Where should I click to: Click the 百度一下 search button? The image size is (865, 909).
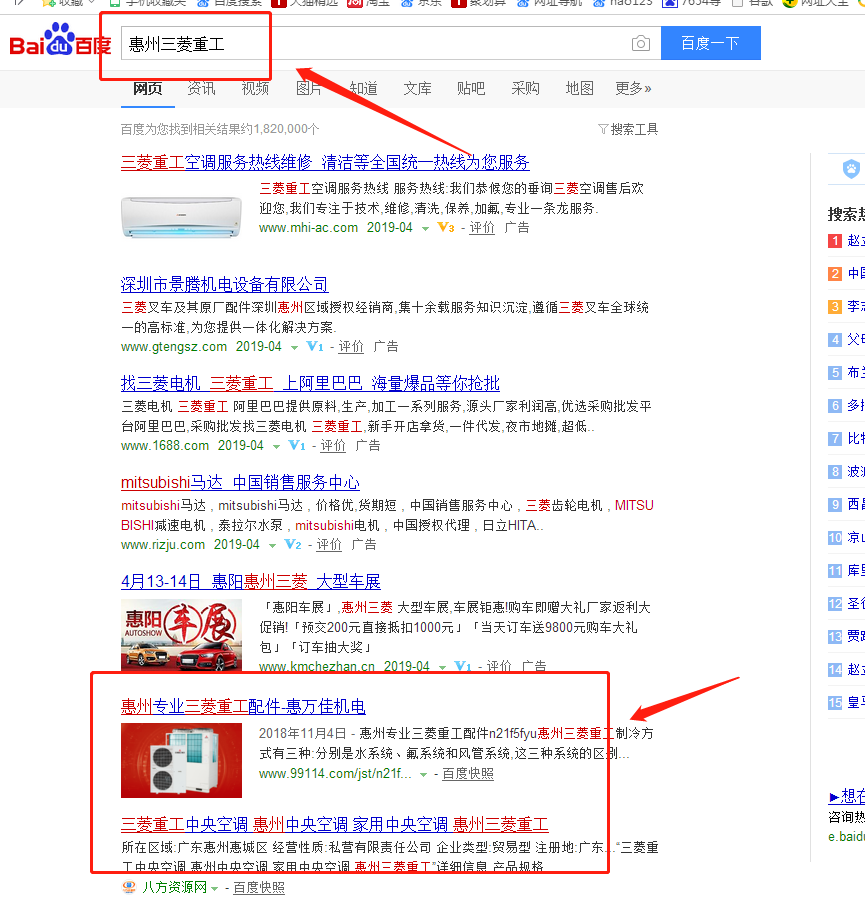(x=711, y=43)
